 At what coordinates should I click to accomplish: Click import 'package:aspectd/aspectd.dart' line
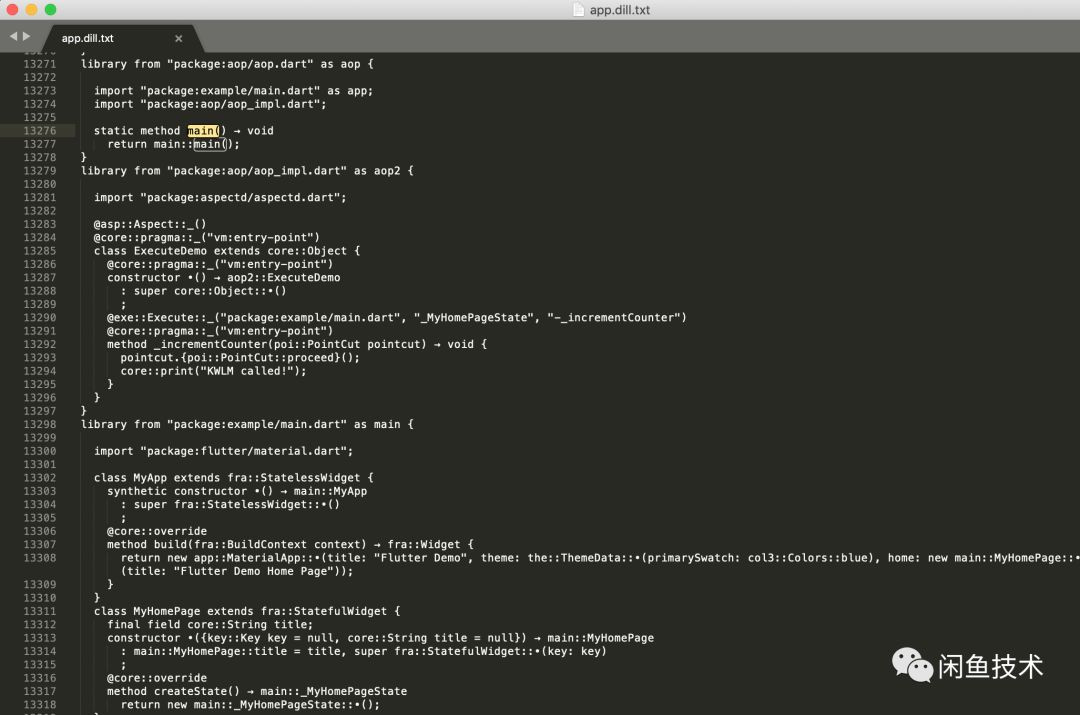click(220, 198)
